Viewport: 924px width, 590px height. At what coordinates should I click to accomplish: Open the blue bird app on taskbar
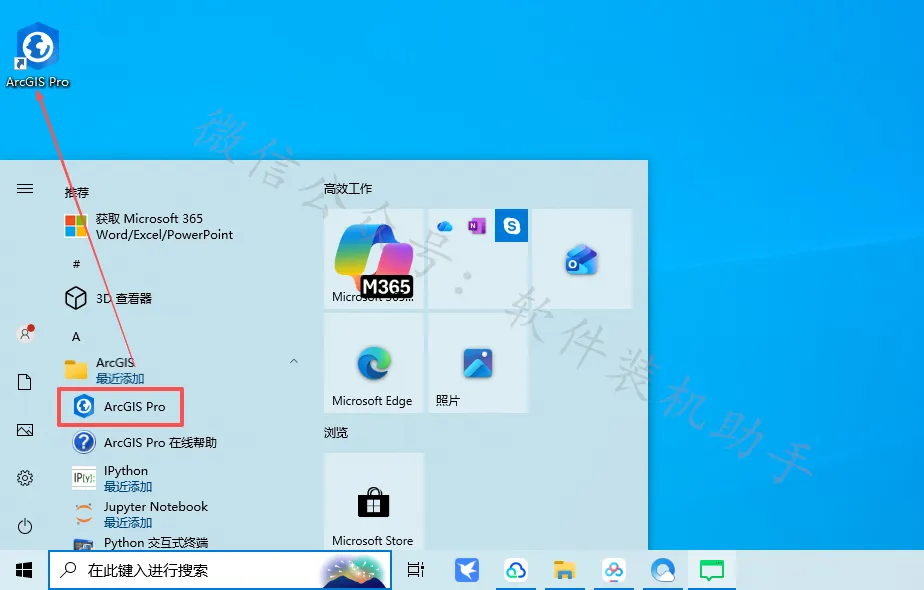(x=467, y=570)
